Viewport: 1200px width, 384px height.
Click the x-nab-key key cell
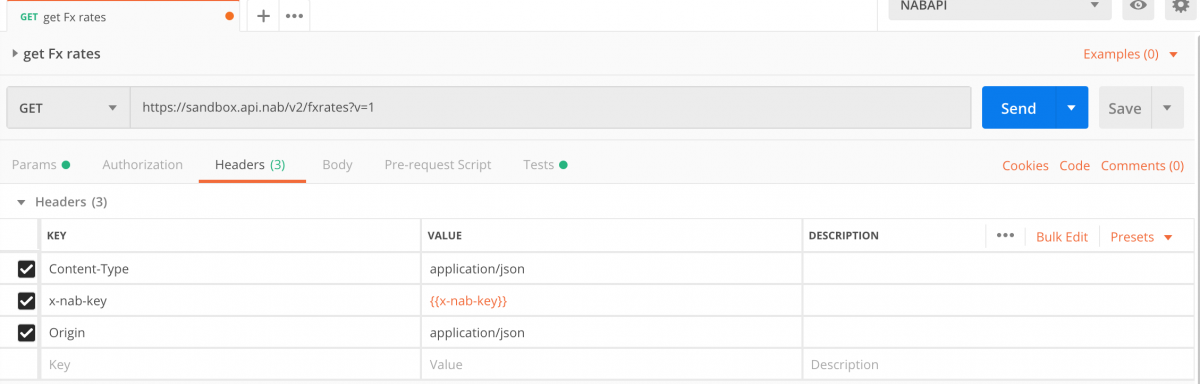pos(231,301)
